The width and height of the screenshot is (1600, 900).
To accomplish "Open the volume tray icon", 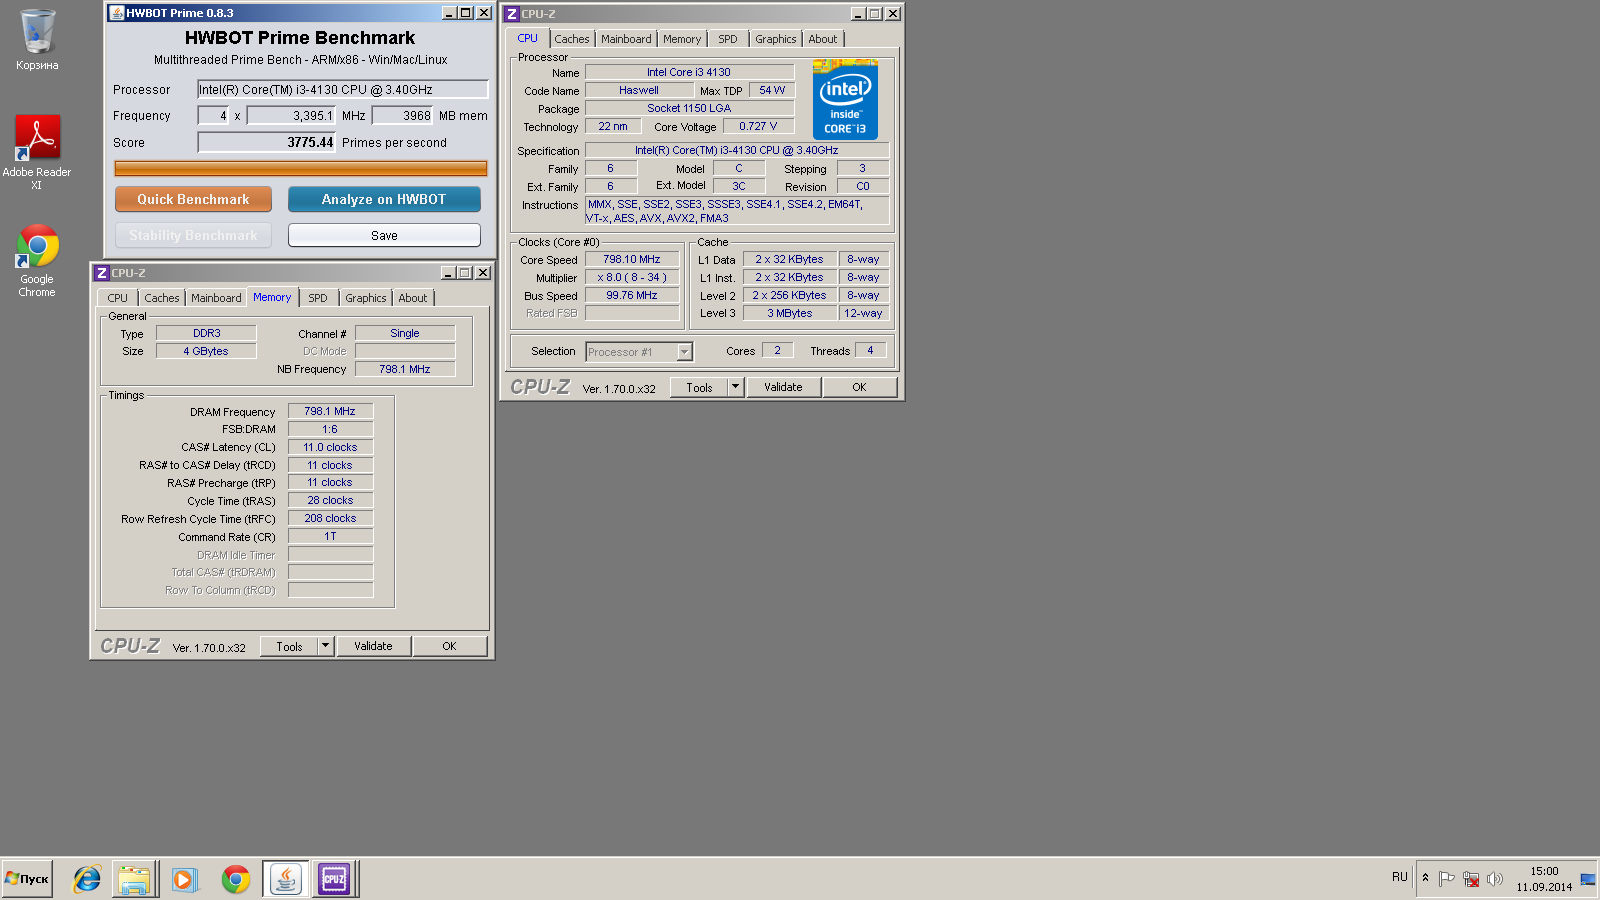I will (1495, 879).
